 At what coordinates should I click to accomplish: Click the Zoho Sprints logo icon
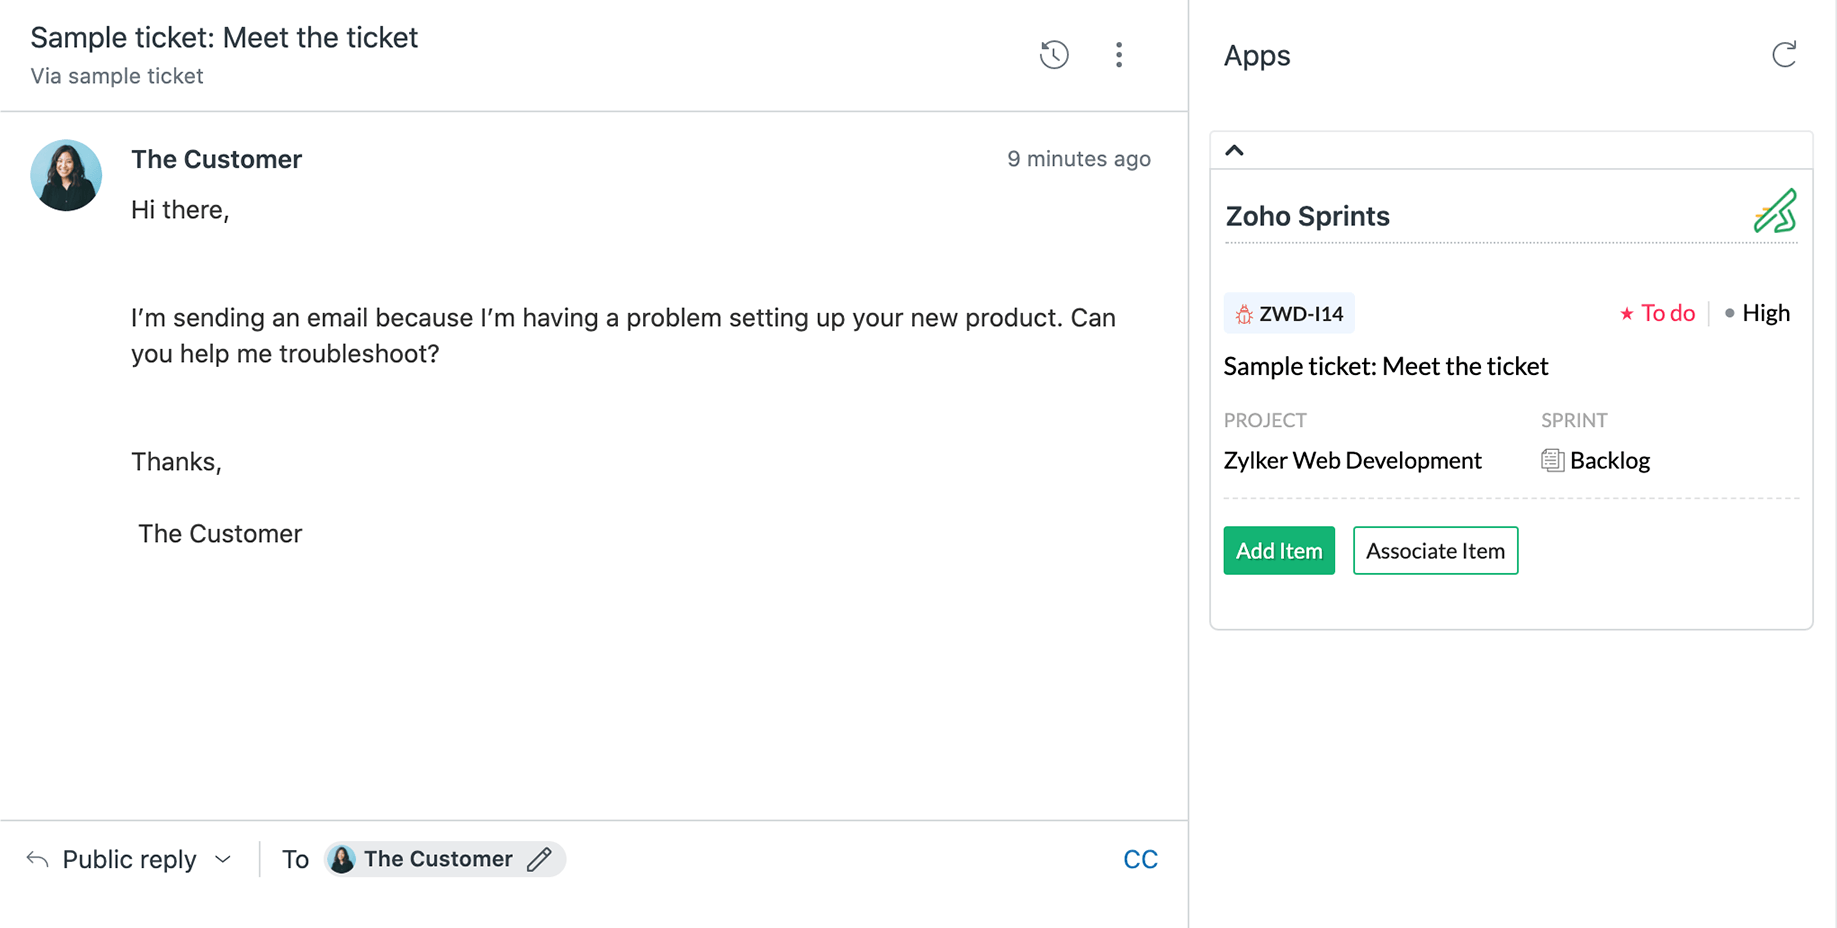coord(1775,212)
